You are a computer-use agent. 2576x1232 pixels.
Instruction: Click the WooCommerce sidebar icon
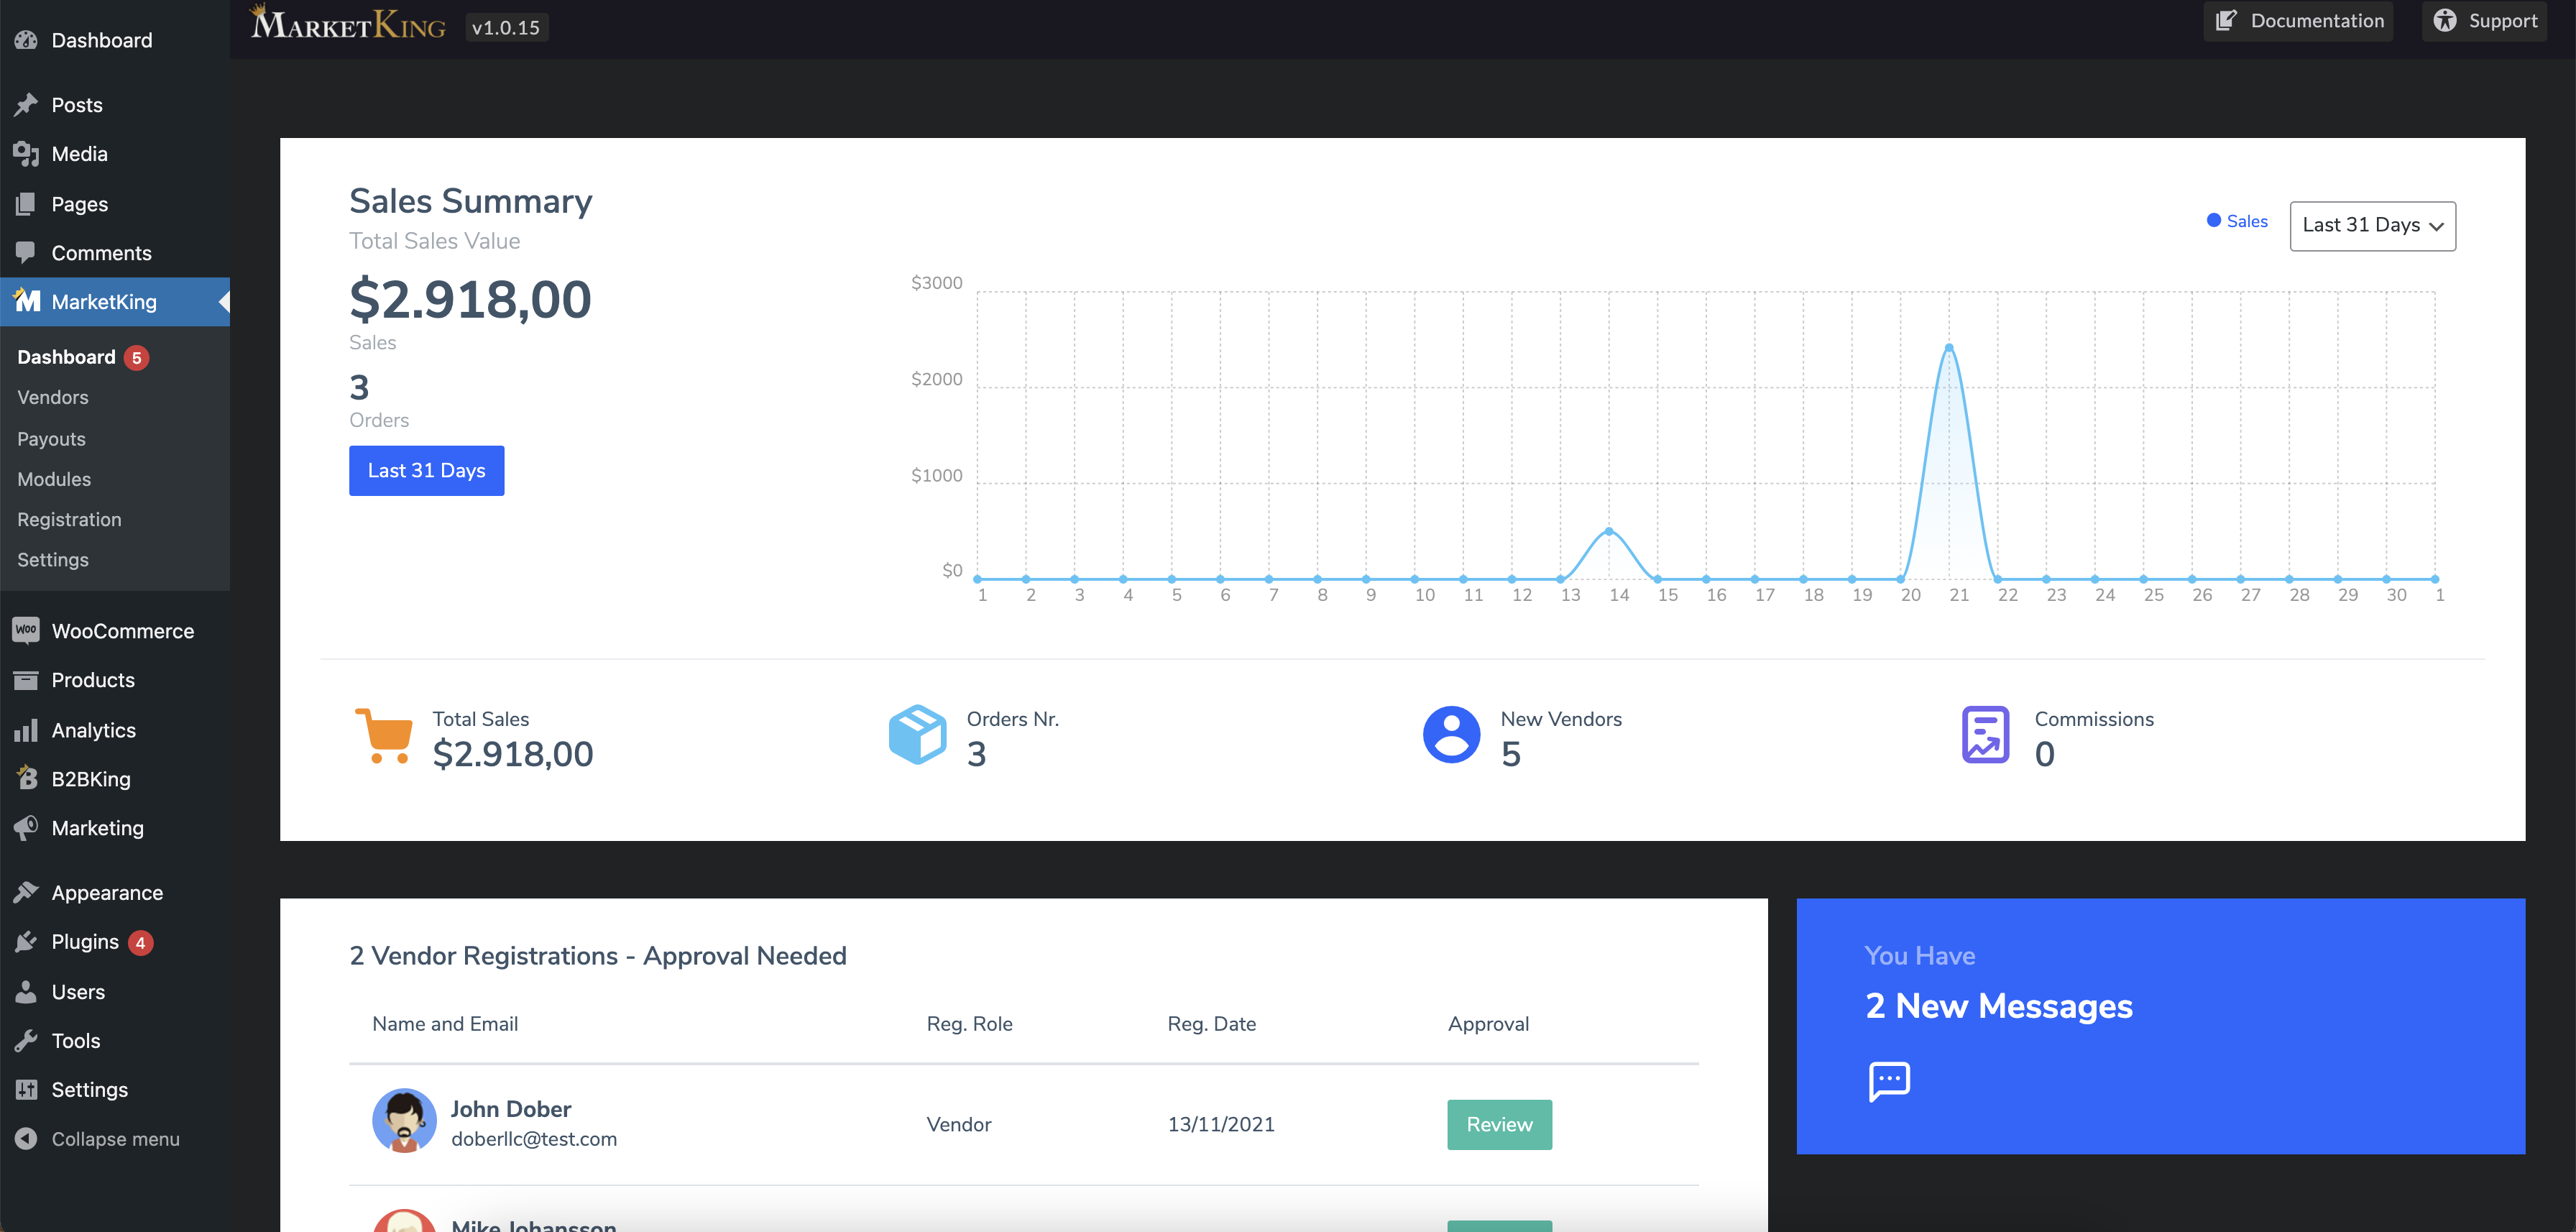[x=26, y=630]
